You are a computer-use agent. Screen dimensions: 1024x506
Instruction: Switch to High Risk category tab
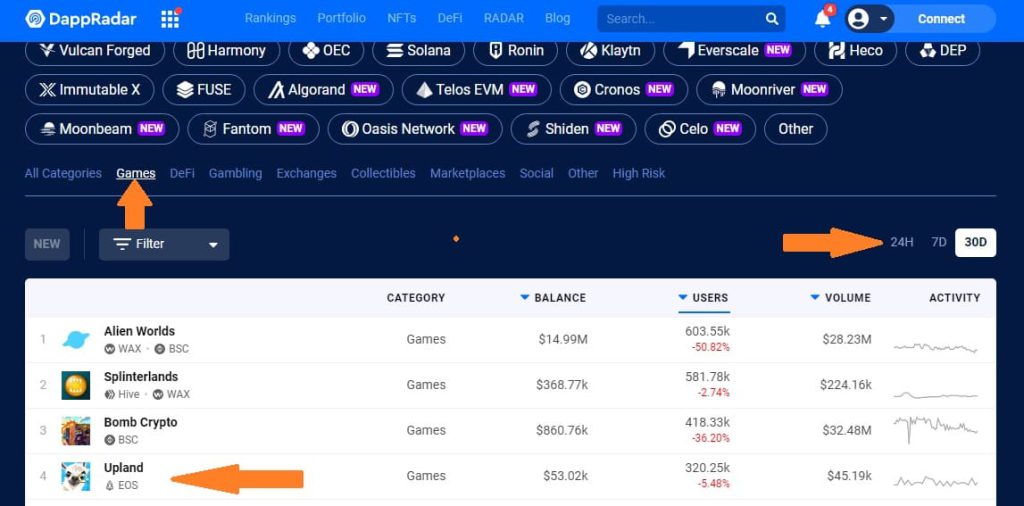[639, 173]
